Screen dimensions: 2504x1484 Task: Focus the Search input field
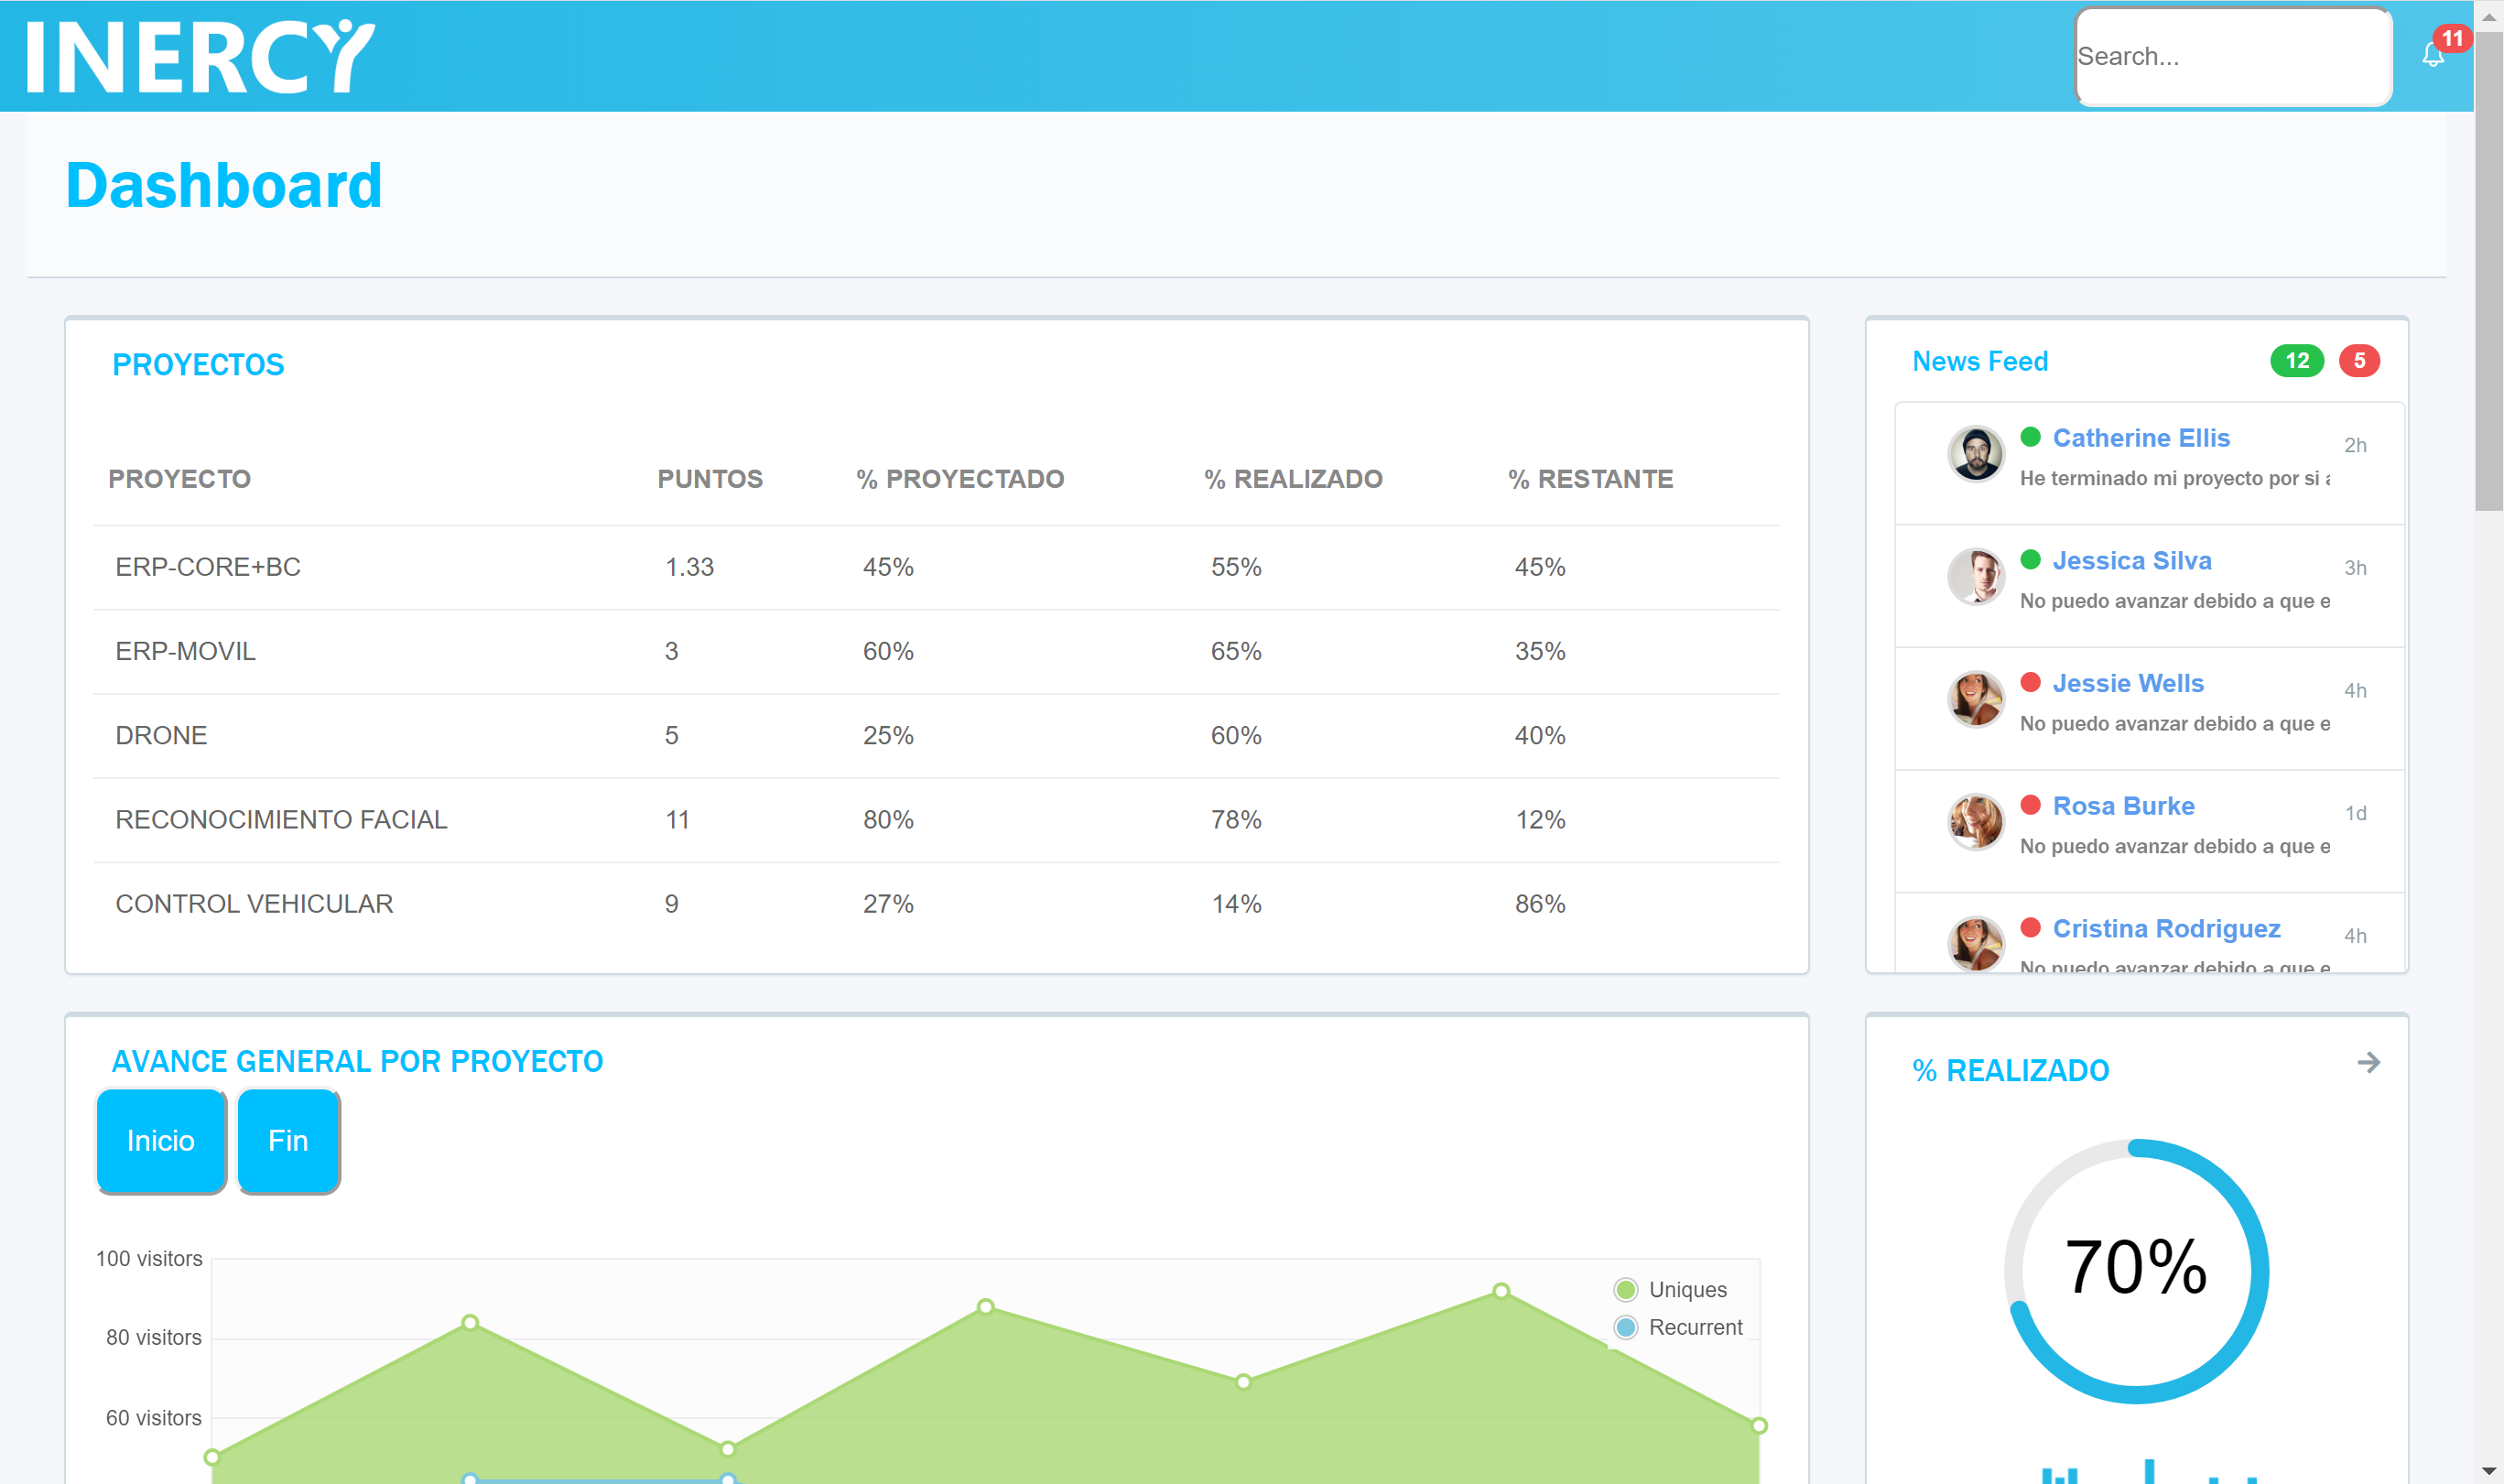point(2232,57)
